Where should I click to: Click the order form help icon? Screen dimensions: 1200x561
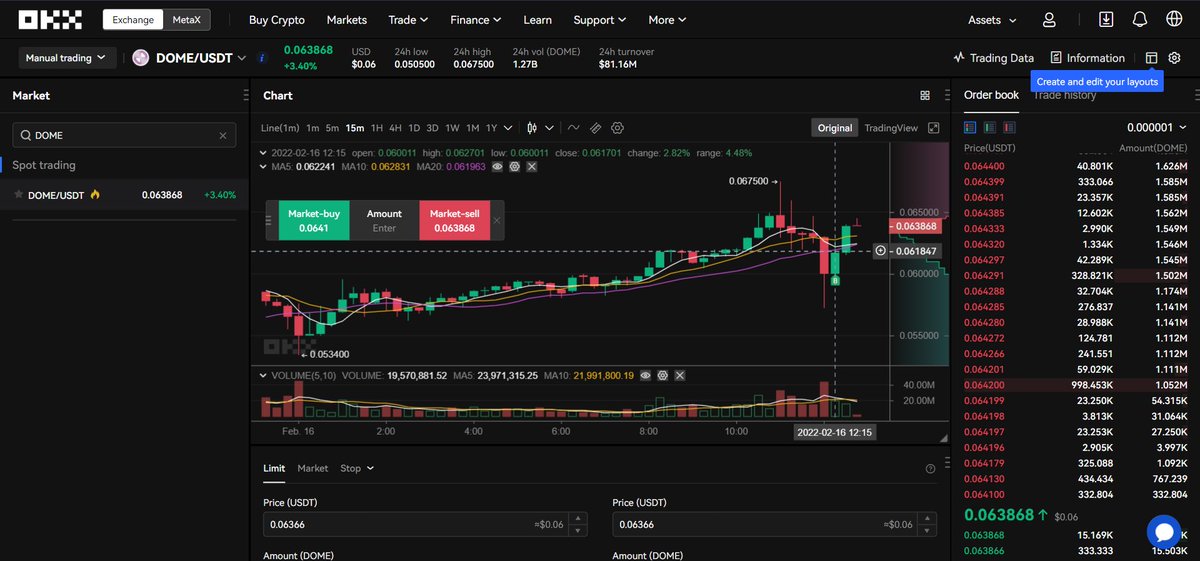coord(930,468)
